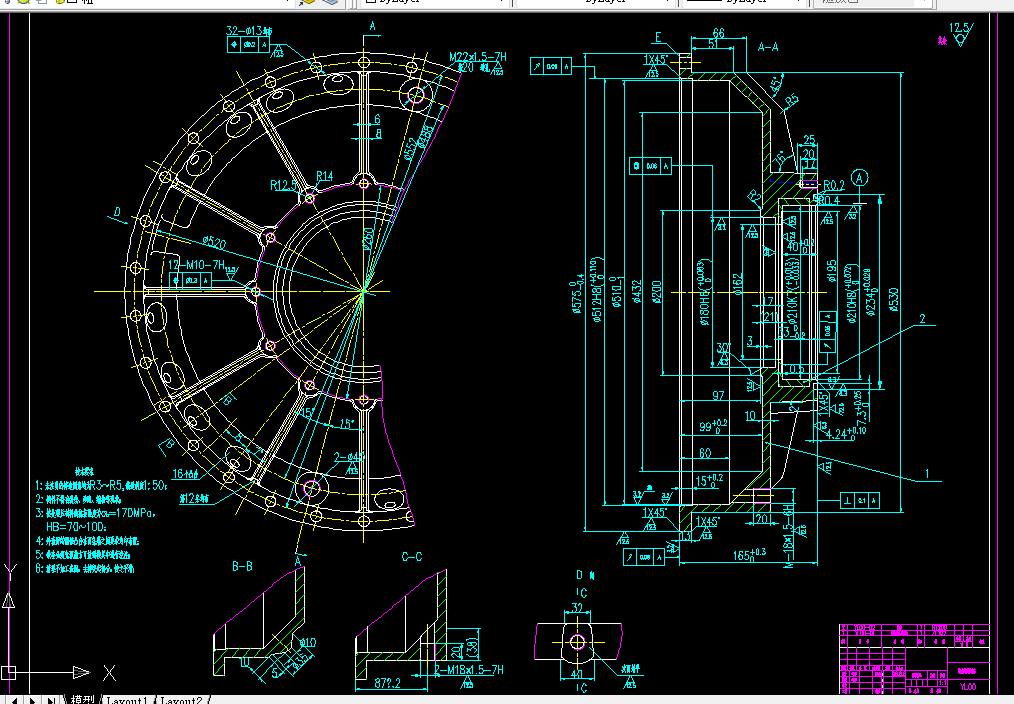Viewport: 1014px width, 704px height.
Task: Select the B-B section view label
Action: tap(242, 567)
